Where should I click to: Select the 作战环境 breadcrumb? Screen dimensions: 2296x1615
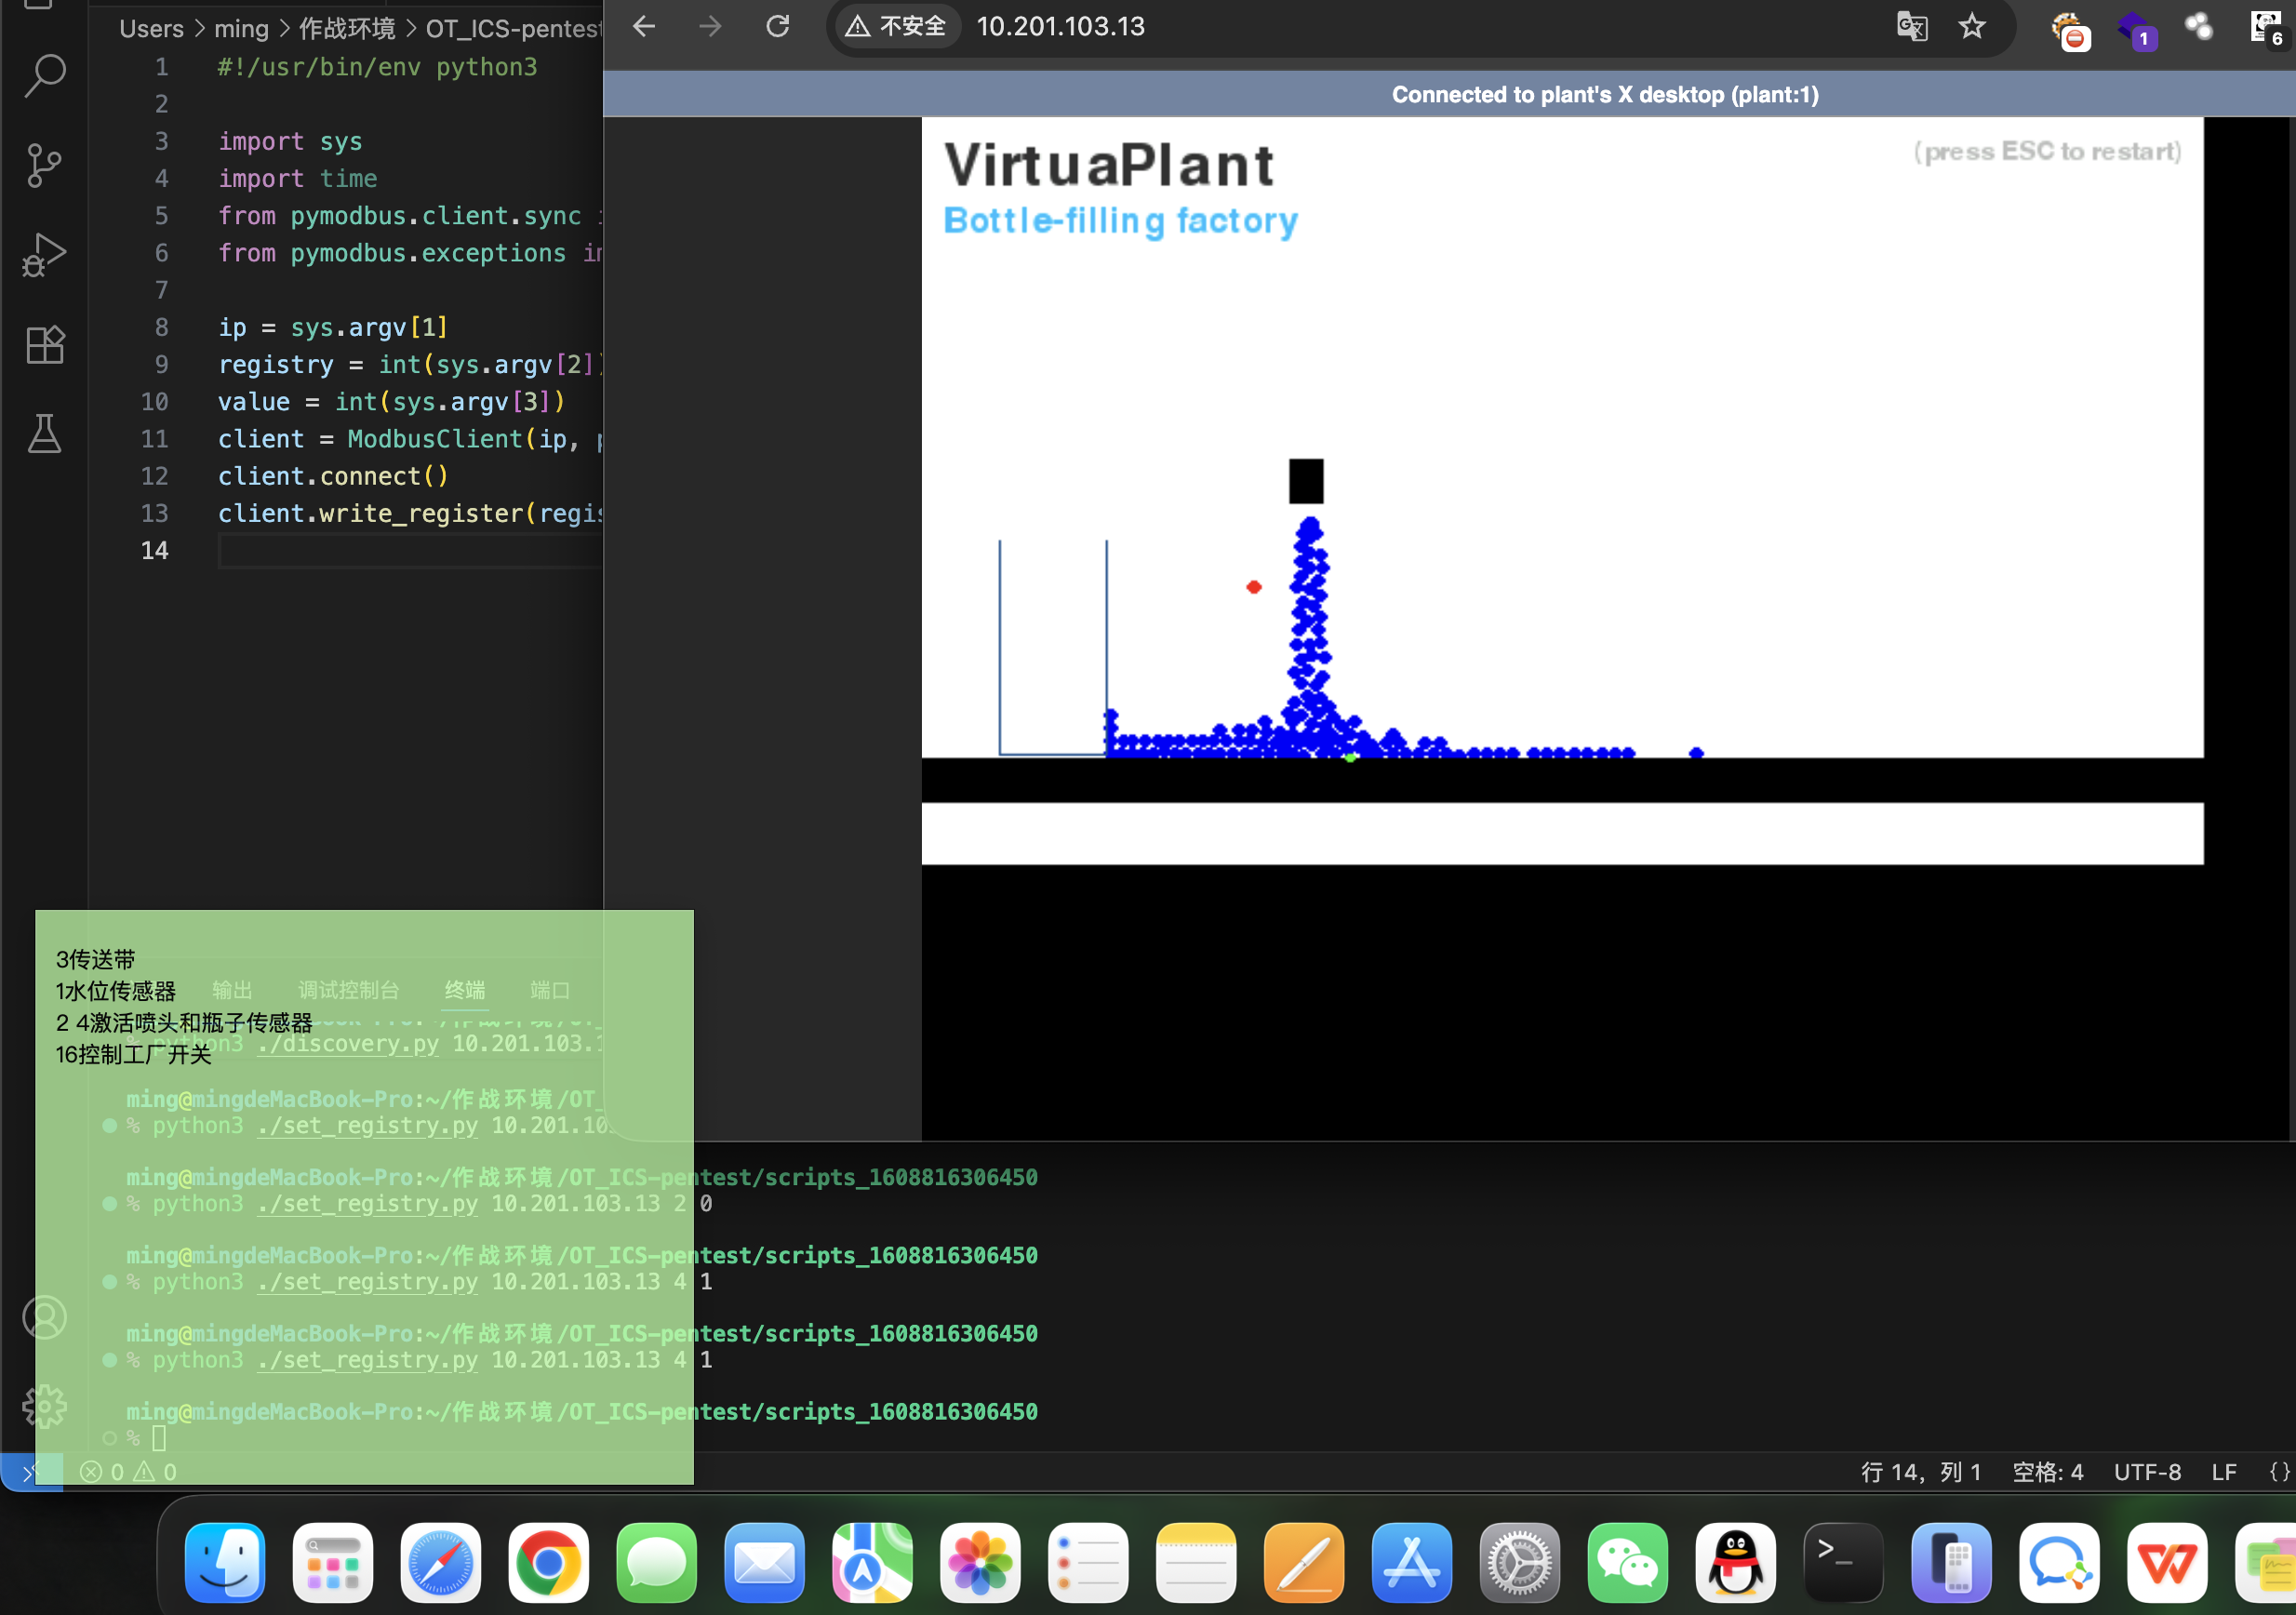point(347,28)
